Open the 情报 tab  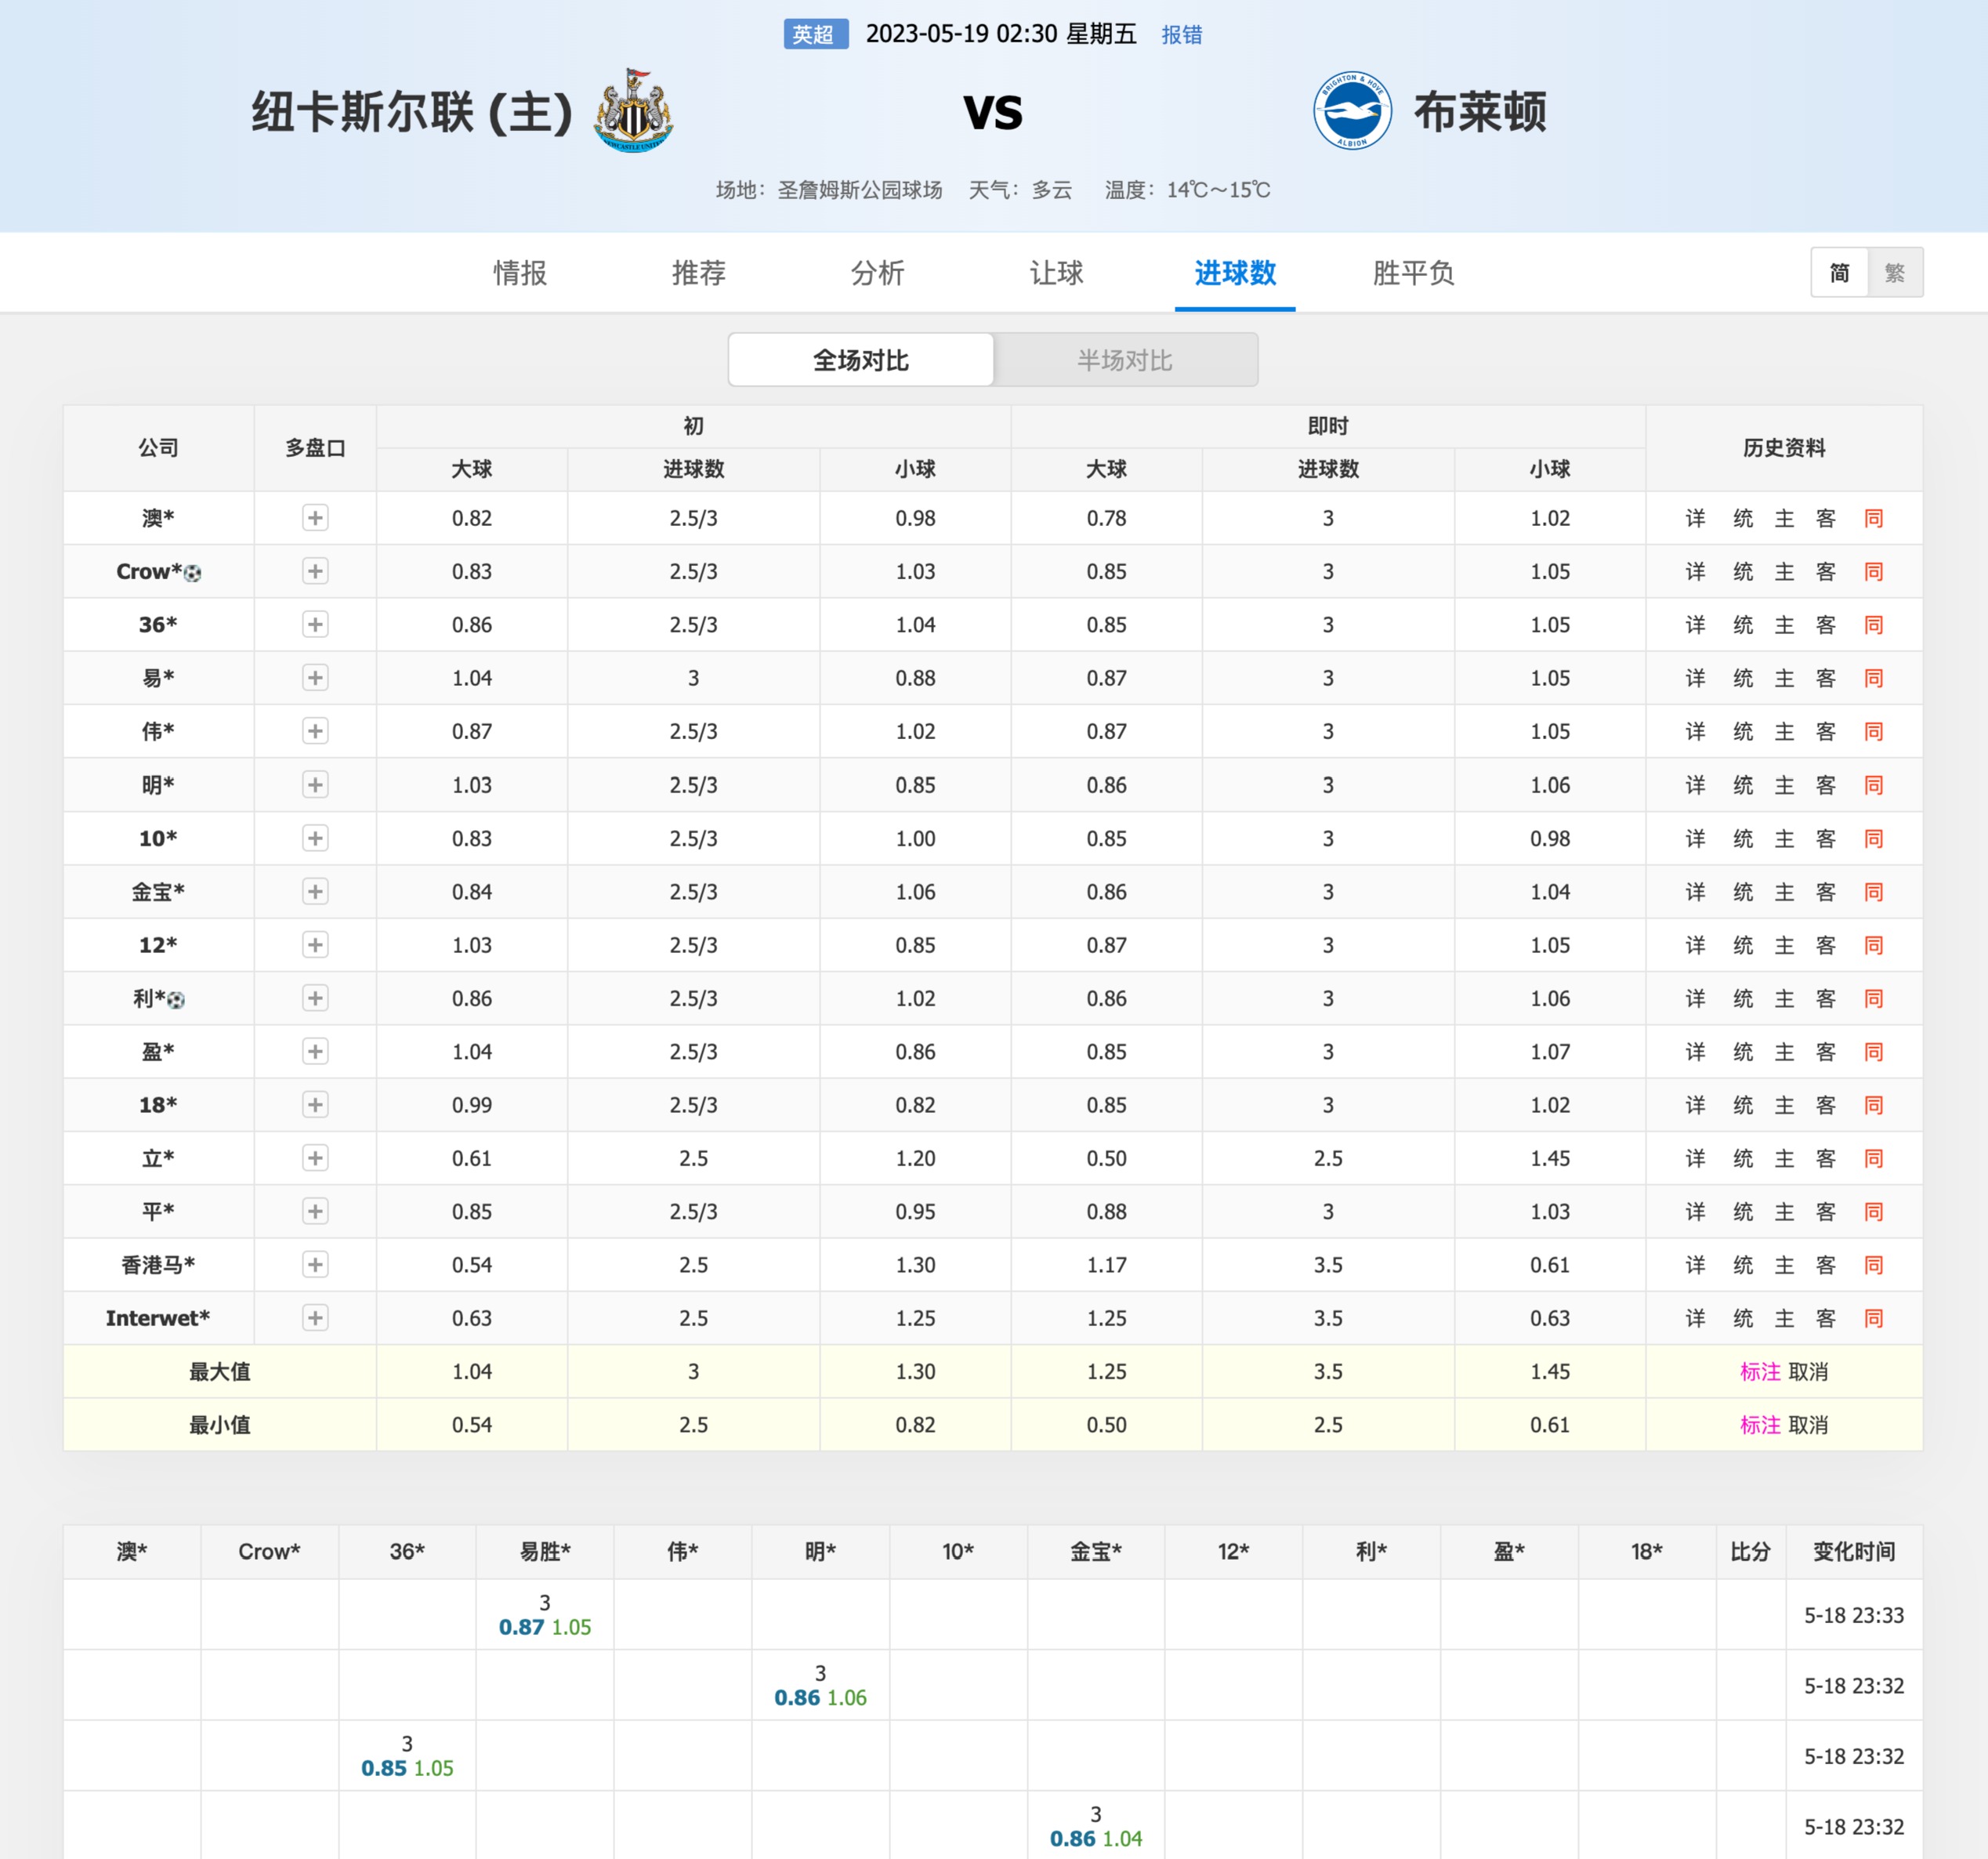(x=520, y=273)
